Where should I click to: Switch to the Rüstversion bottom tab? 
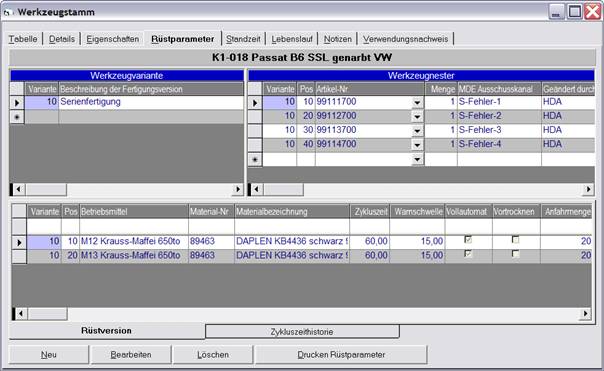[106, 331]
